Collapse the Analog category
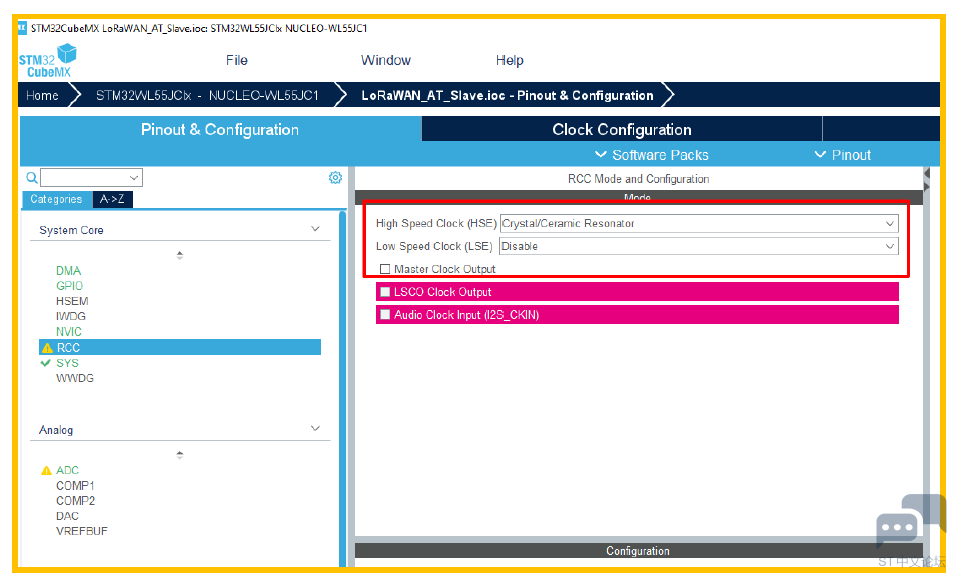This screenshot has width=955, height=577. 315,428
